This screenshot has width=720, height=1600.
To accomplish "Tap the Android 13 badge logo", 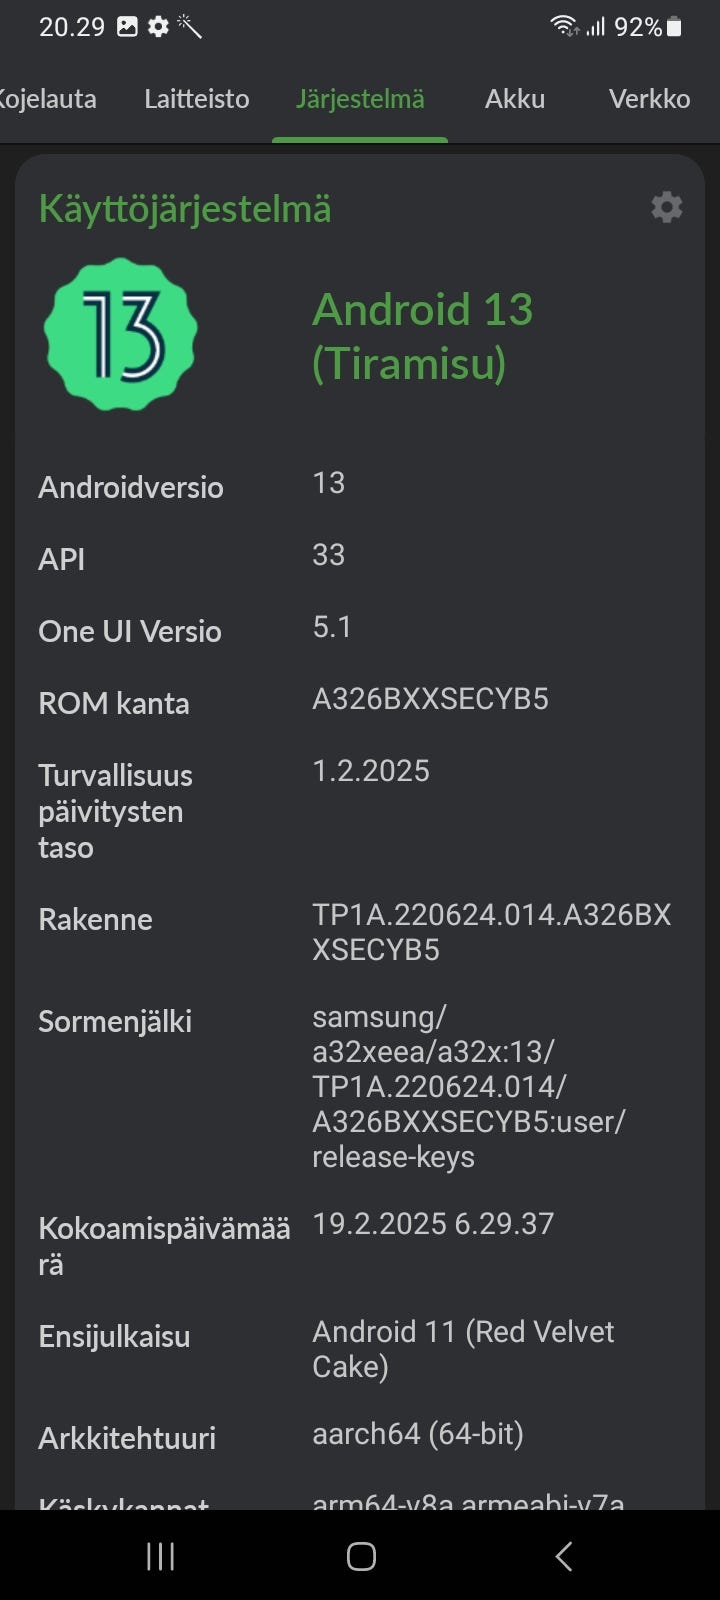I will coord(120,335).
